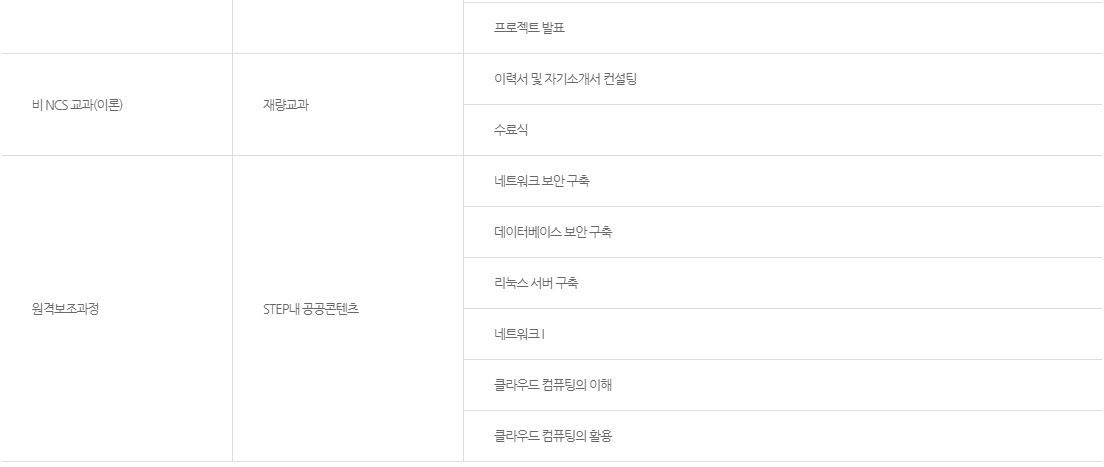This screenshot has width=1104, height=467.
Task: Select the STEP내 공공콘텐츠 cell
Action: coord(311,308)
